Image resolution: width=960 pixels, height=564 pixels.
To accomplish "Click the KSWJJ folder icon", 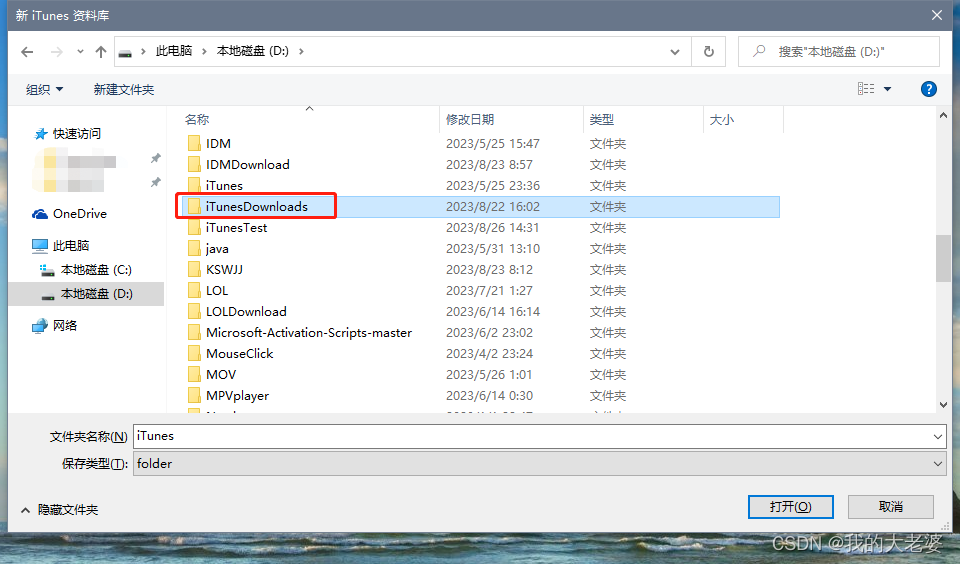I will point(194,269).
